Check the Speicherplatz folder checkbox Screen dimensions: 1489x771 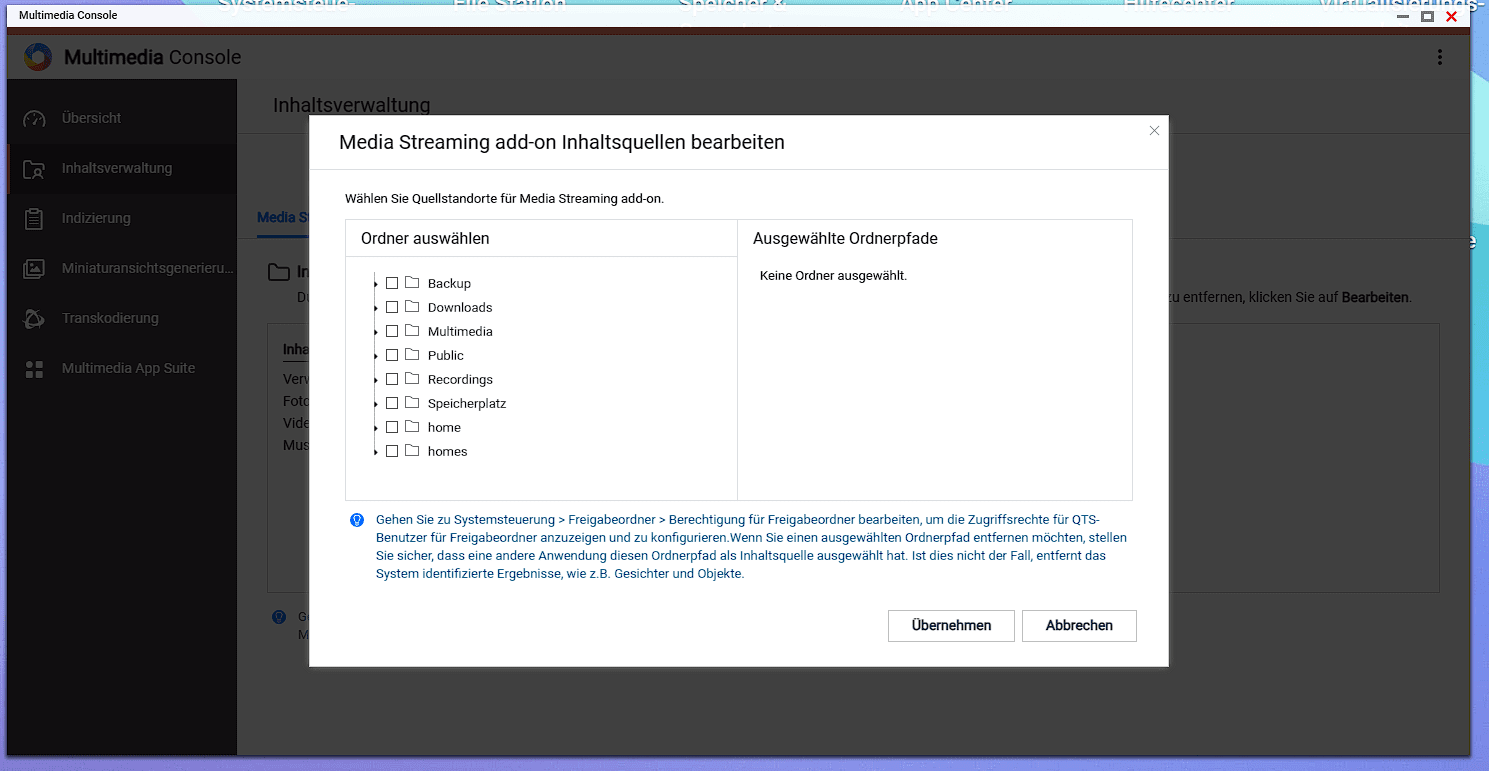[x=392, y=403]
